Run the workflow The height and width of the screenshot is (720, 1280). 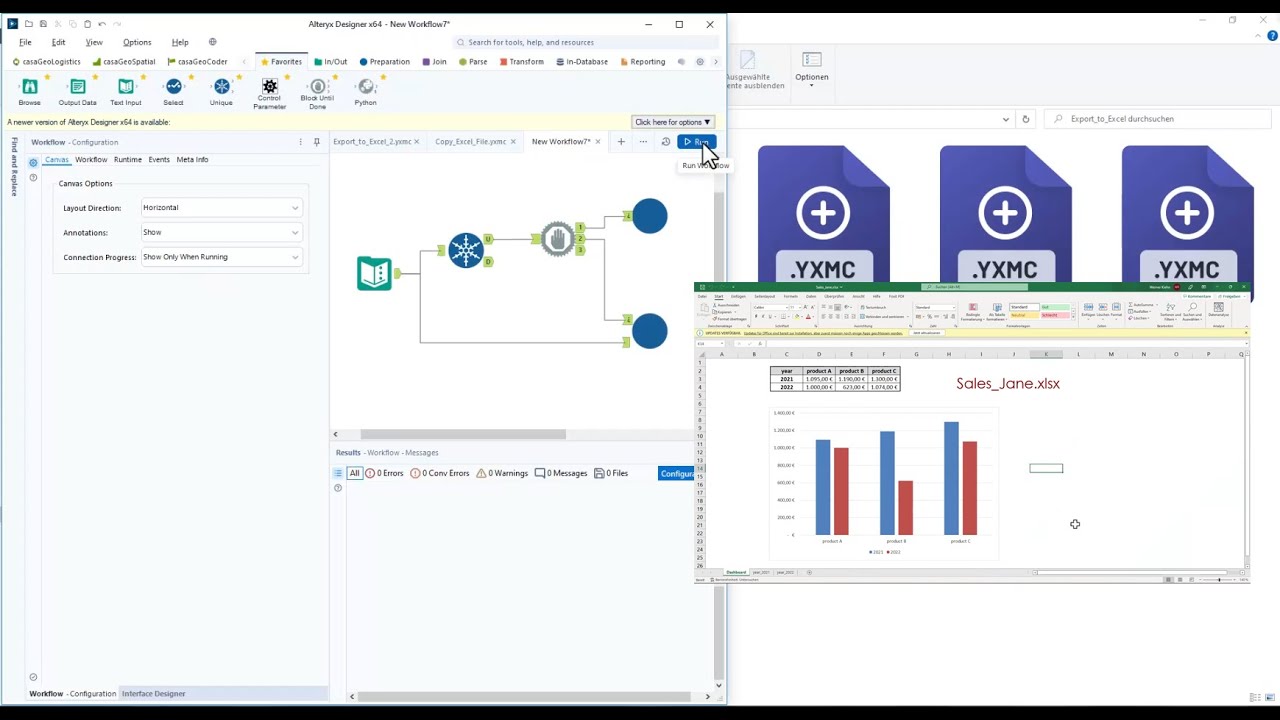click(x=696, y=142)
